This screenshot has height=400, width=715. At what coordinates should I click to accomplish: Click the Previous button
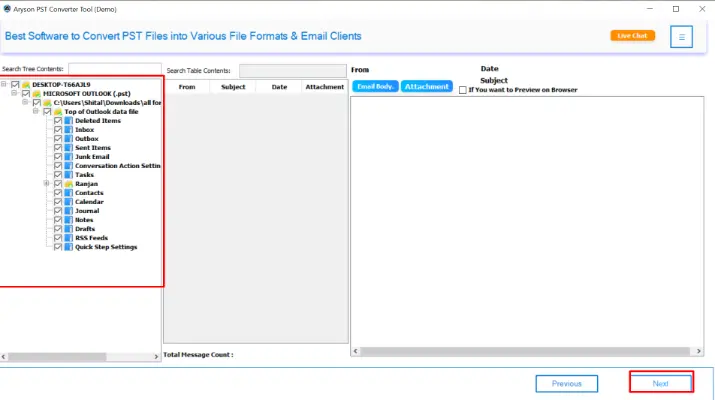[x=567, y=384]
